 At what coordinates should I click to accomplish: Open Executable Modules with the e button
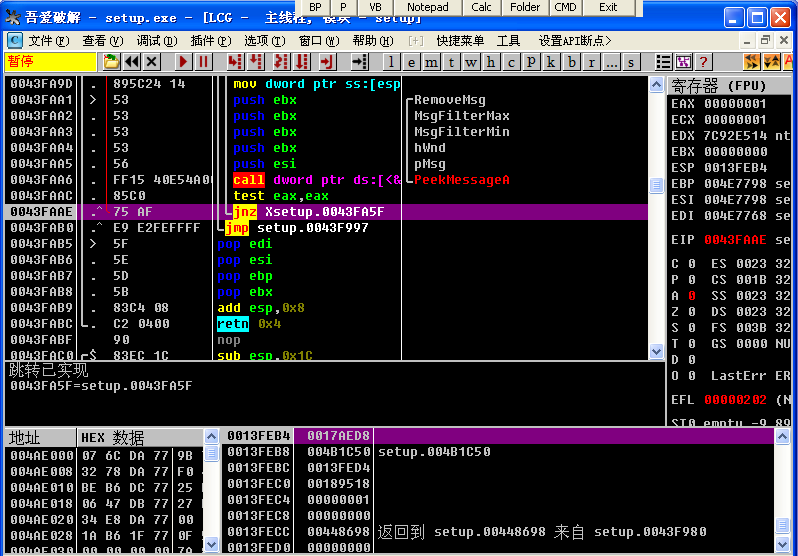(x=411, y=62)
